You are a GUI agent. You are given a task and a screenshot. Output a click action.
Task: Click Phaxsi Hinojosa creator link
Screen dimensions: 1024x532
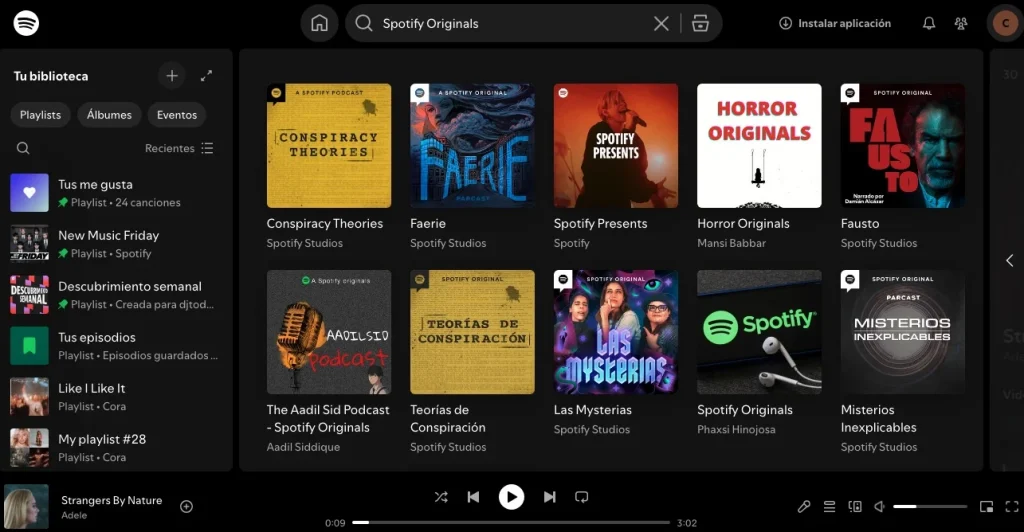tap(736, 430)
